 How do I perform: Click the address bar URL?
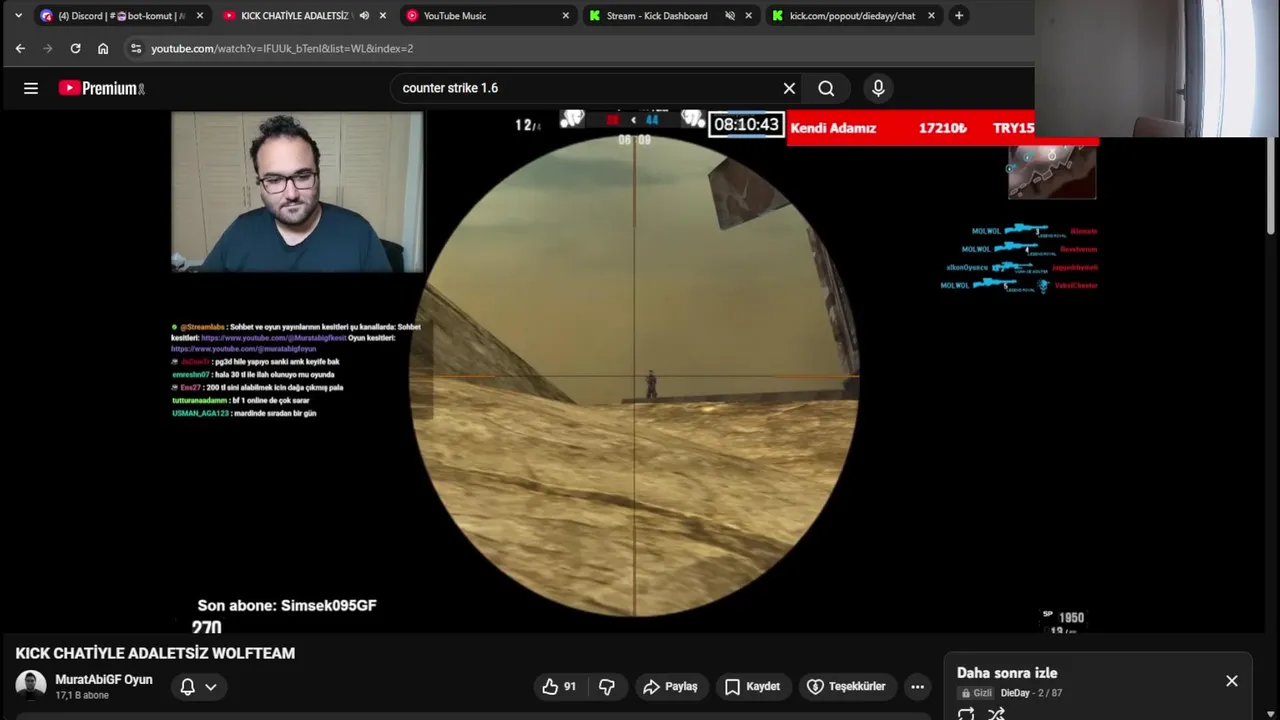point(282,48)
